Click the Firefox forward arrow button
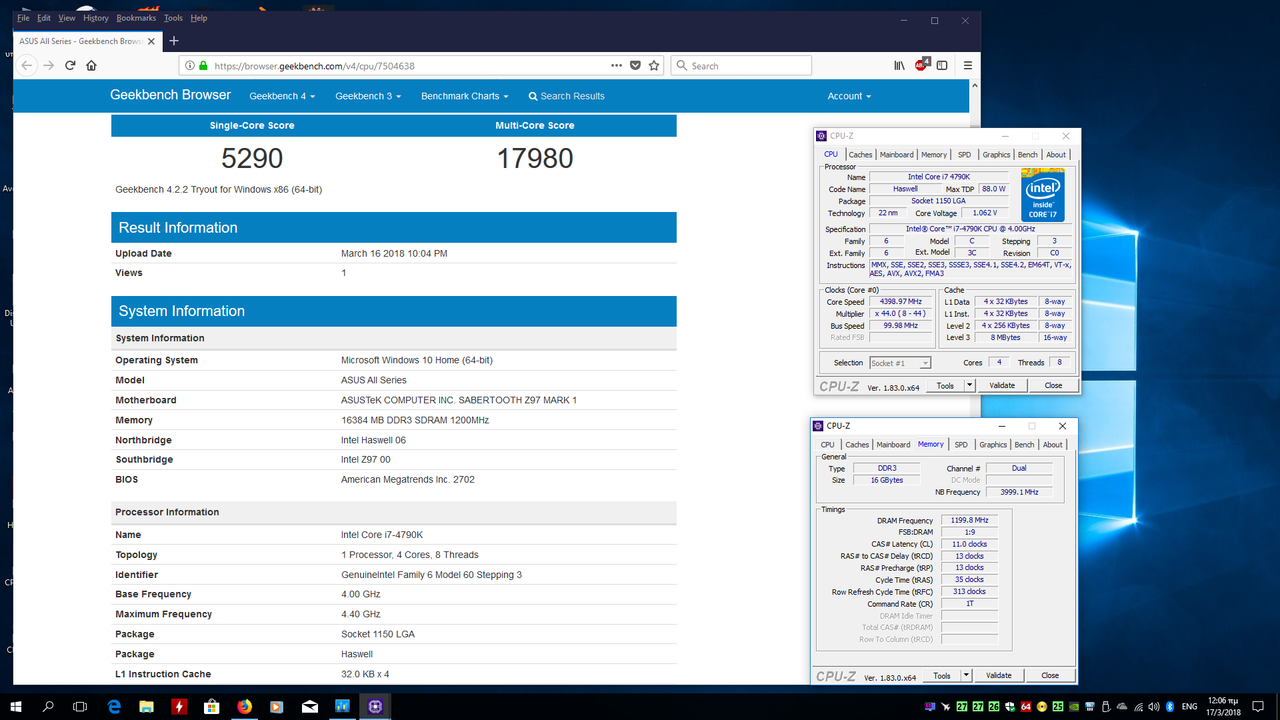The image size is (1280, 720). click(48, 65)
